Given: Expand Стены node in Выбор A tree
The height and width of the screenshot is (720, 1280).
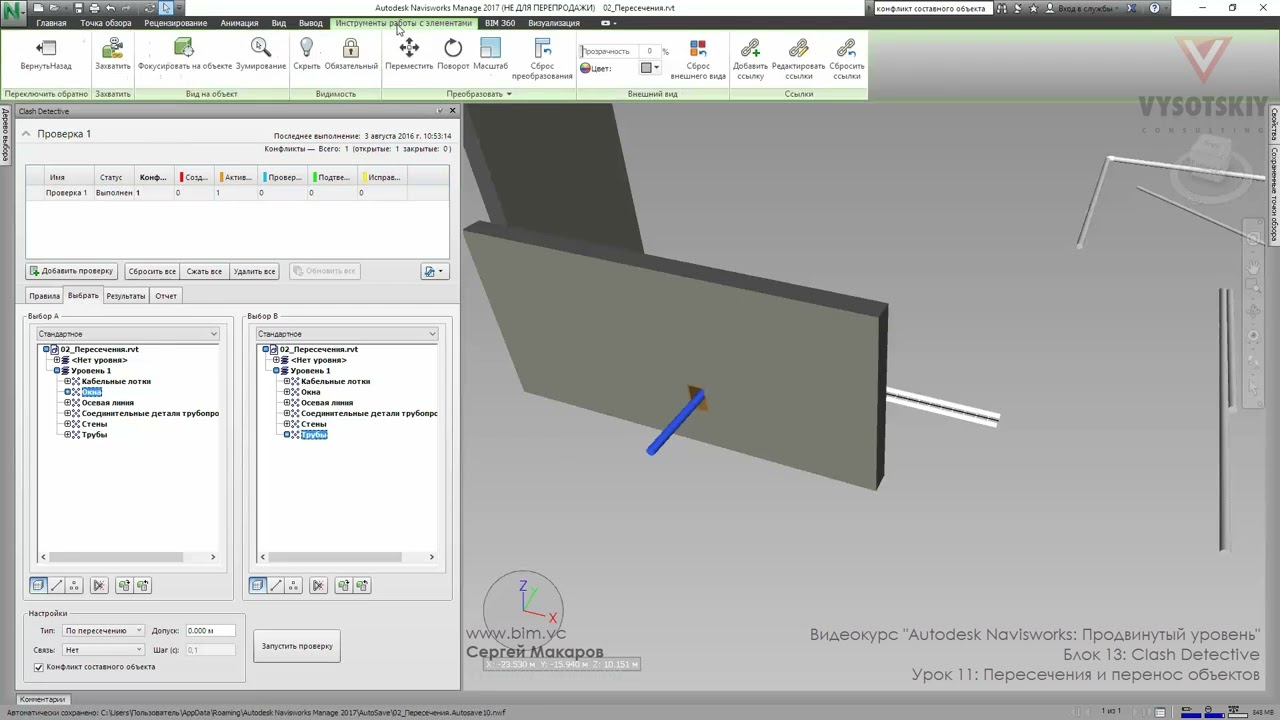Looking at the screenshot, I should coord(67,424).
